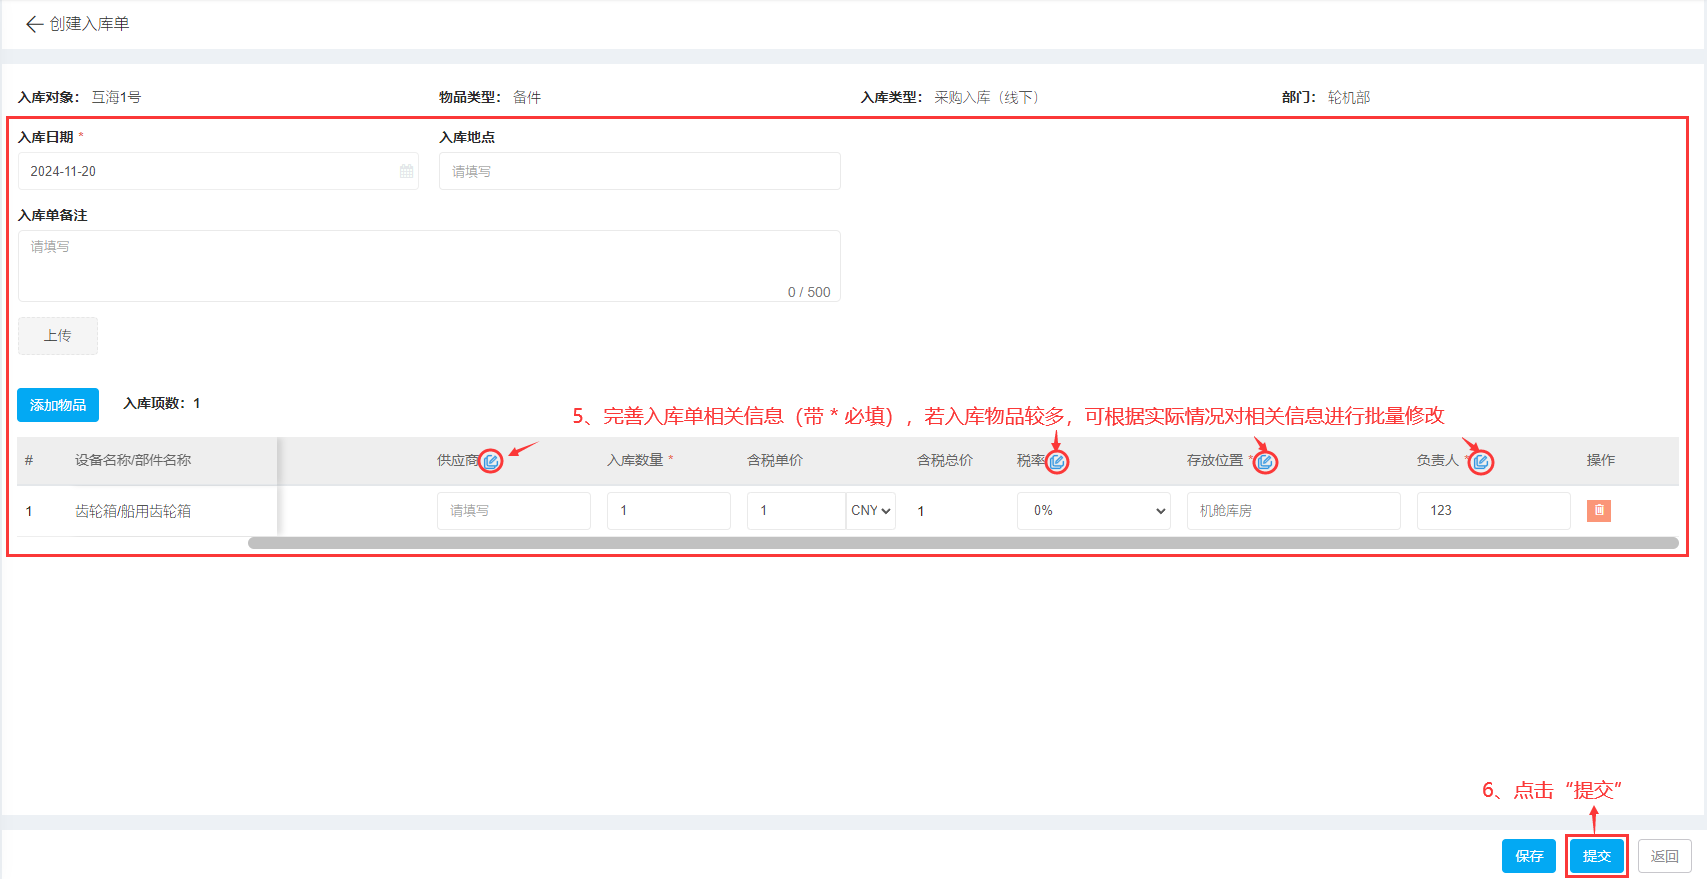
Task: Open the calendar icon in 入库日期 field
Action: [406, 171]
